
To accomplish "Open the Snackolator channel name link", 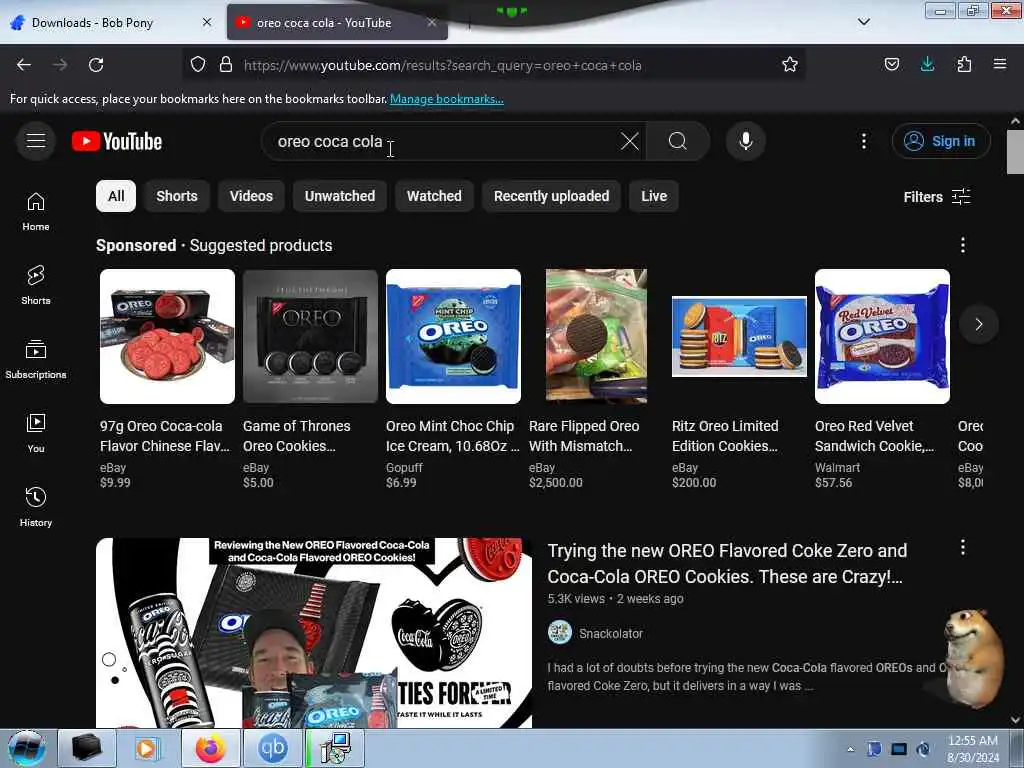I will (611, 633).
